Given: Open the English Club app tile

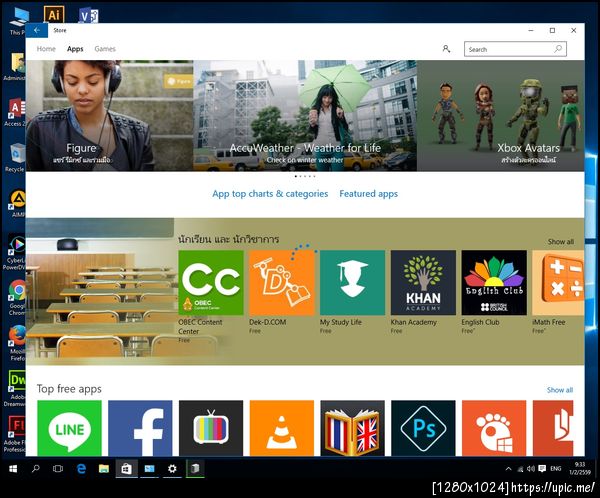Looking at the screenshot, I should tap(494, 282).
